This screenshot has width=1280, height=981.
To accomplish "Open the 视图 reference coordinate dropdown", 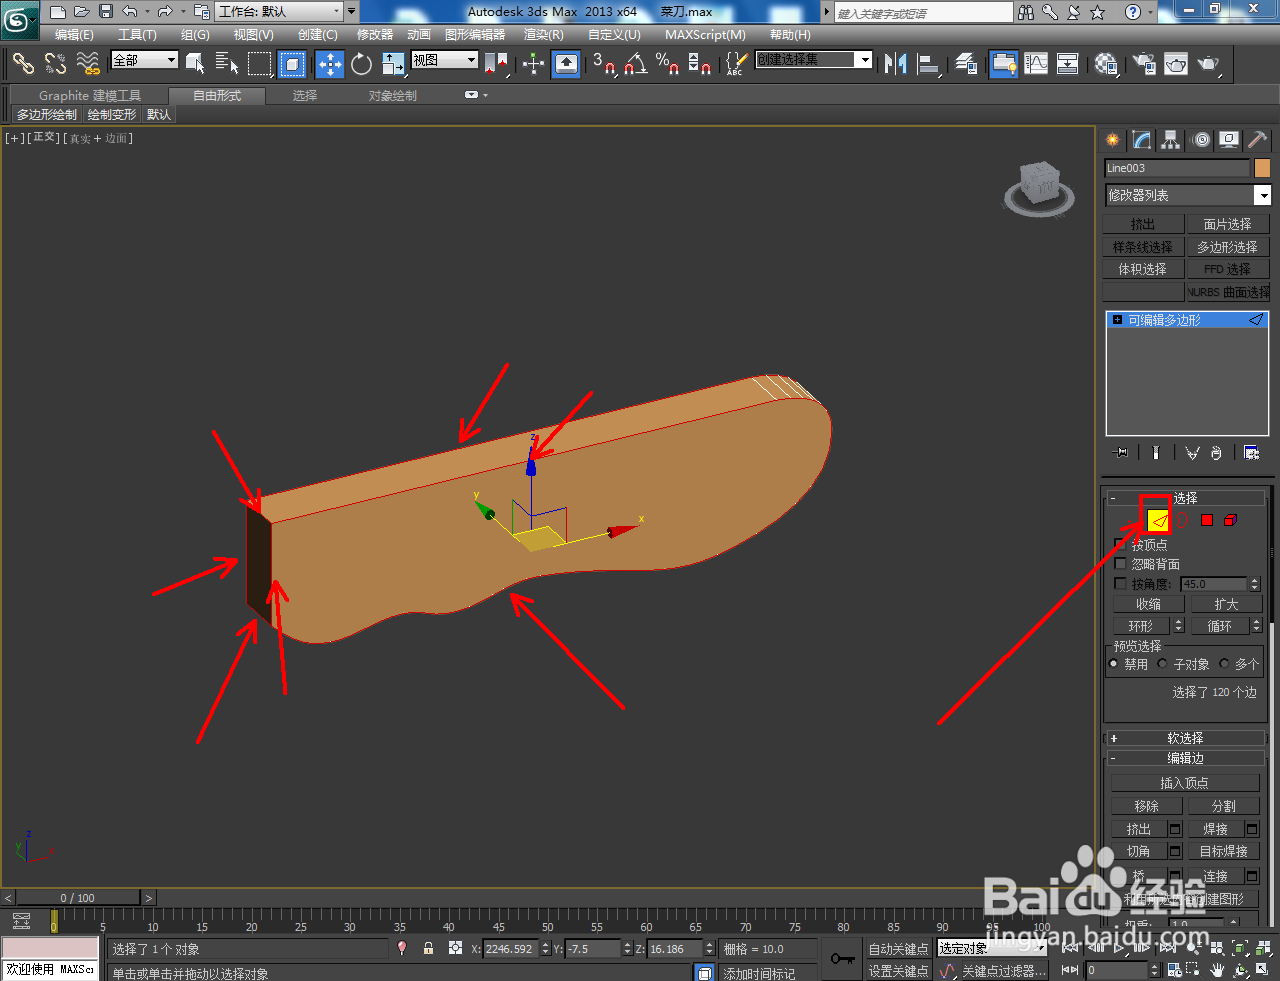I will (x=445, y=60).
